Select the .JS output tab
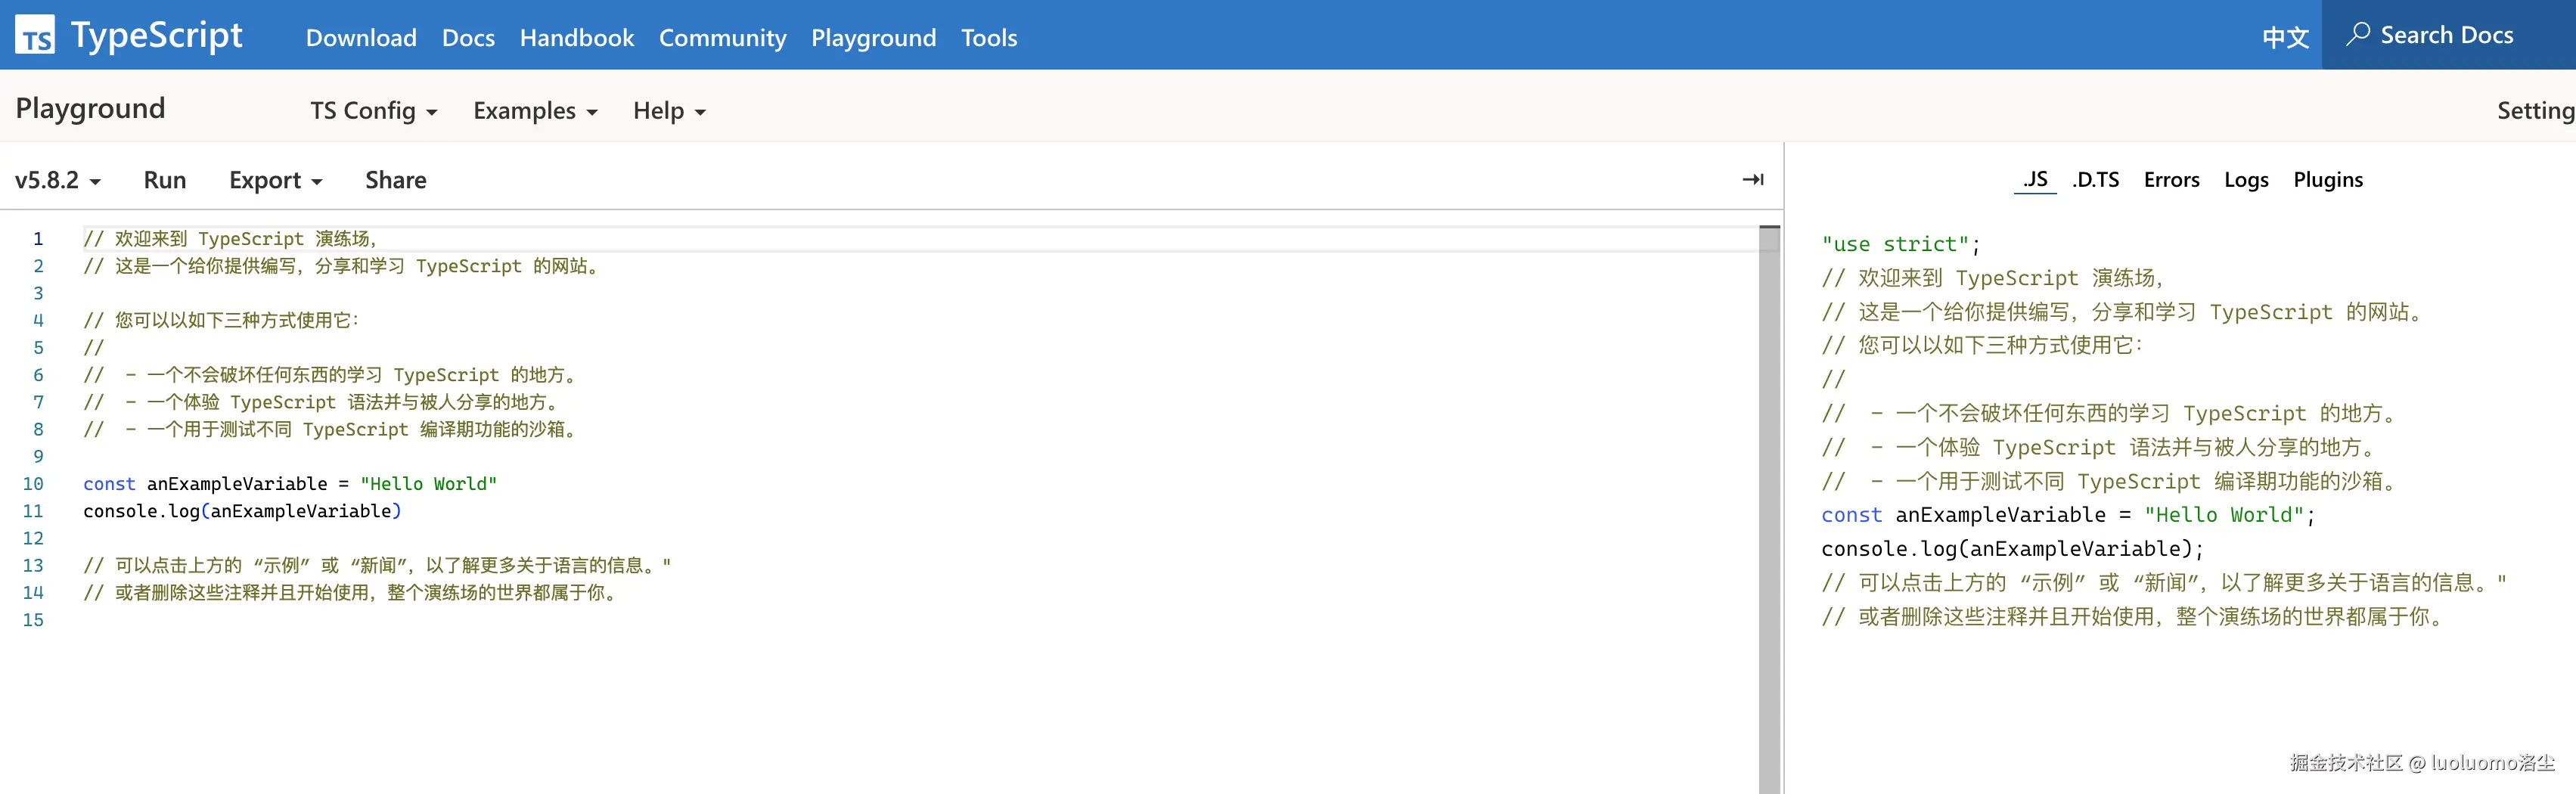Screen dimensions: 2576x794 click(2035, 180)
